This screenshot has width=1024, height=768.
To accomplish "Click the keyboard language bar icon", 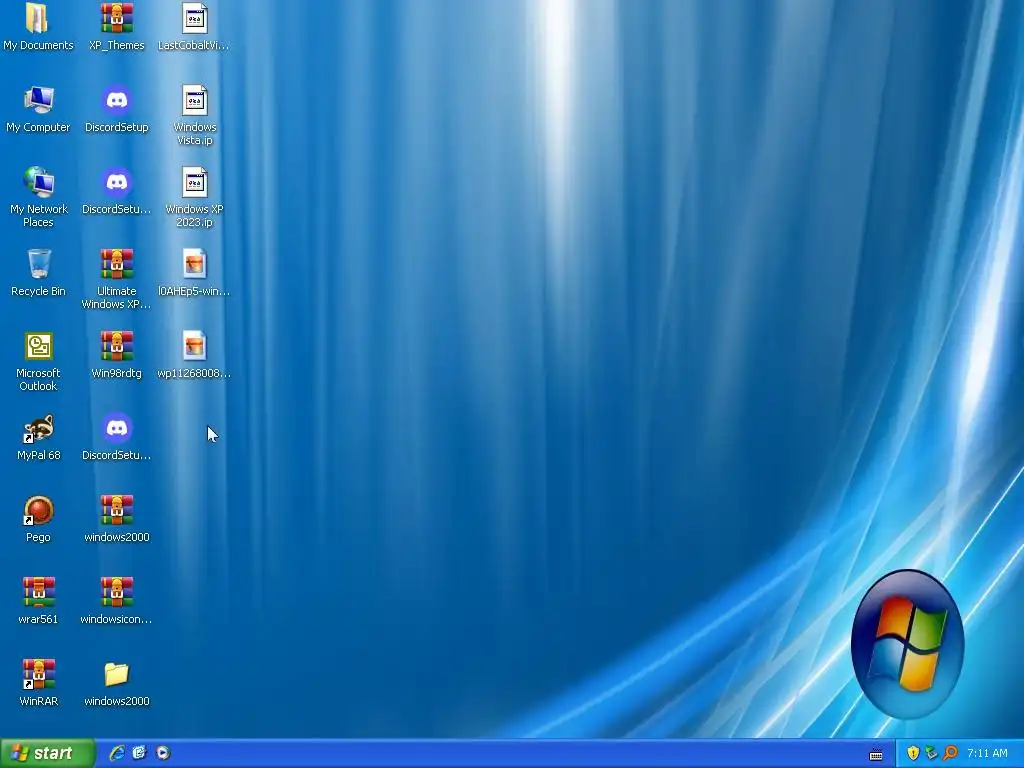I will pyautogui.click(x=876, y=755).
